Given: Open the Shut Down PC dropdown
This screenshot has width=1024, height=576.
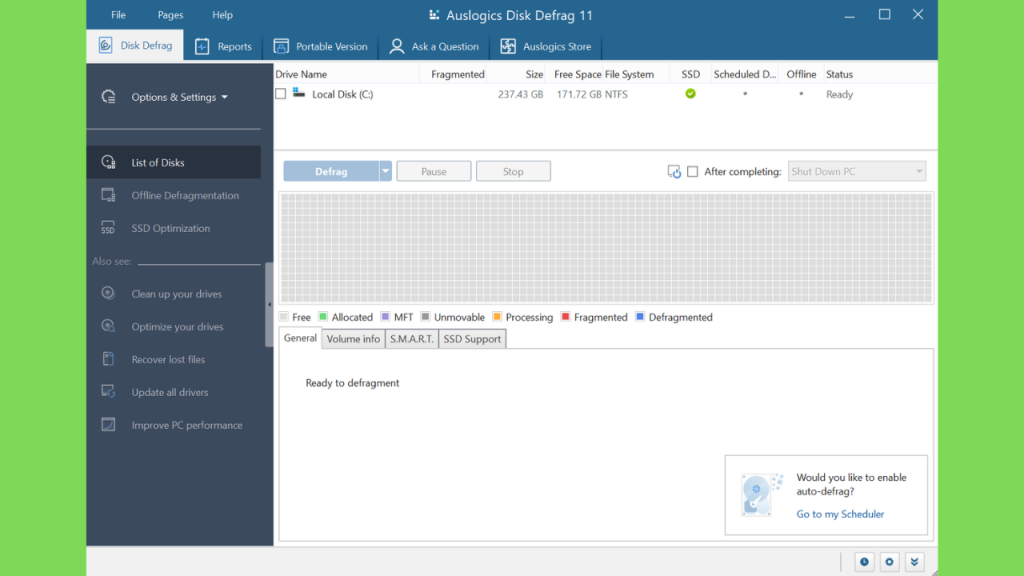Looking at the screenshot, I should 857,171.
